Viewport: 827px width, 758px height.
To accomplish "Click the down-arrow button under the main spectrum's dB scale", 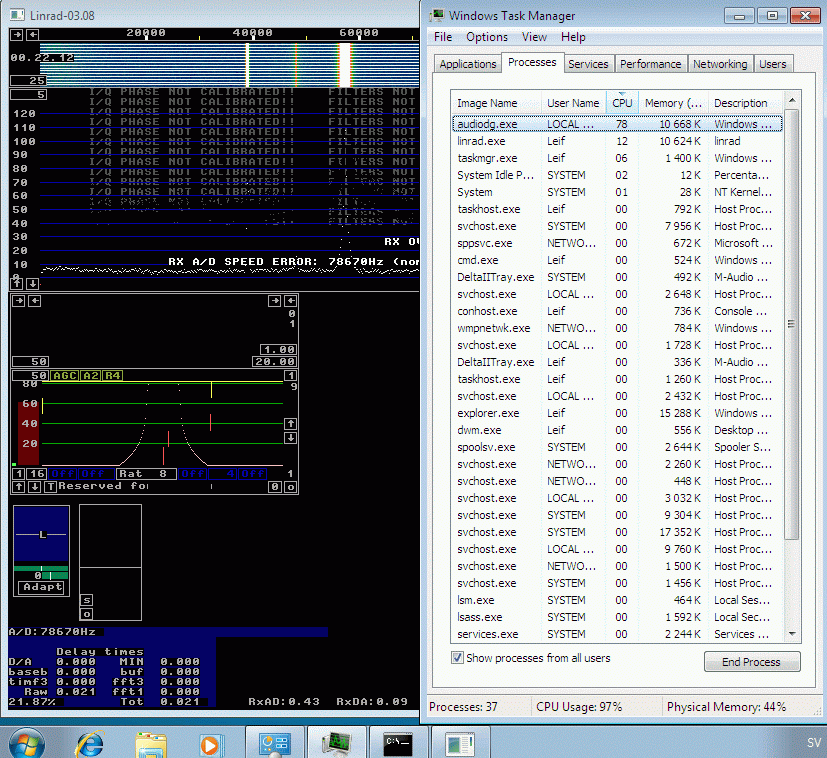I will click(33, 284).
